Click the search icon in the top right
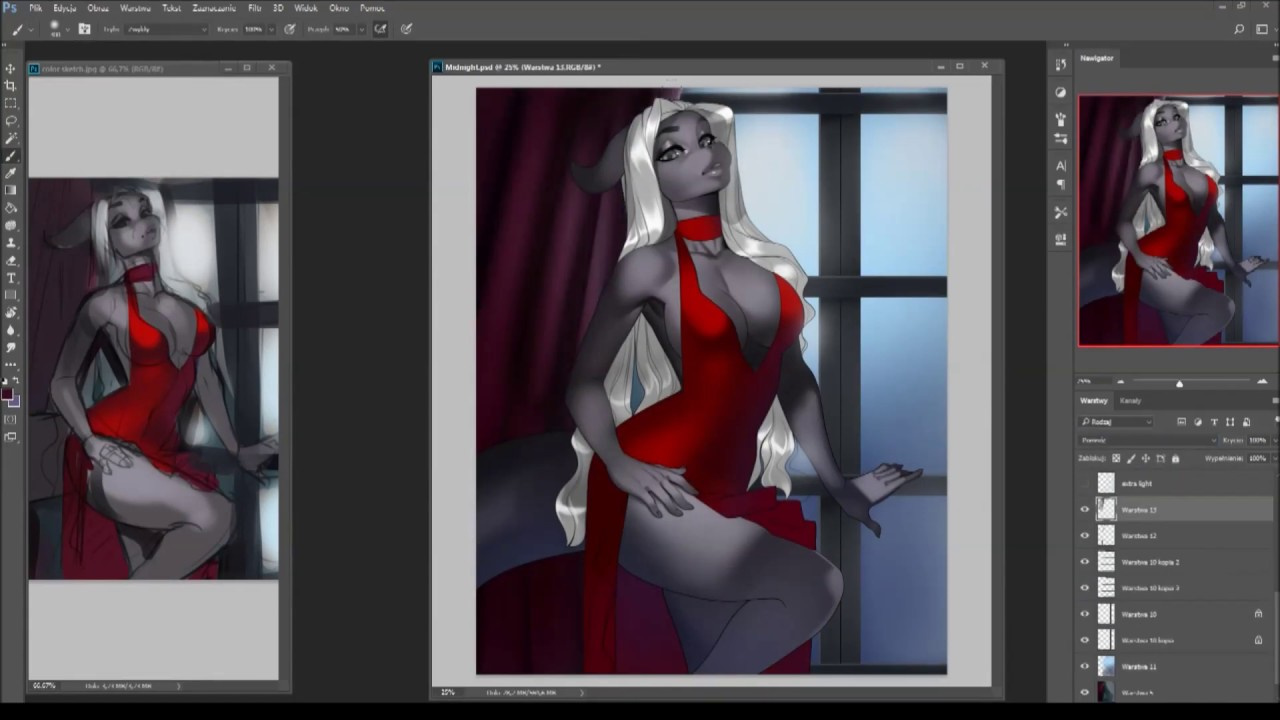The image size is (1280, 720). pyautogui.click(x=1239, y=30)
